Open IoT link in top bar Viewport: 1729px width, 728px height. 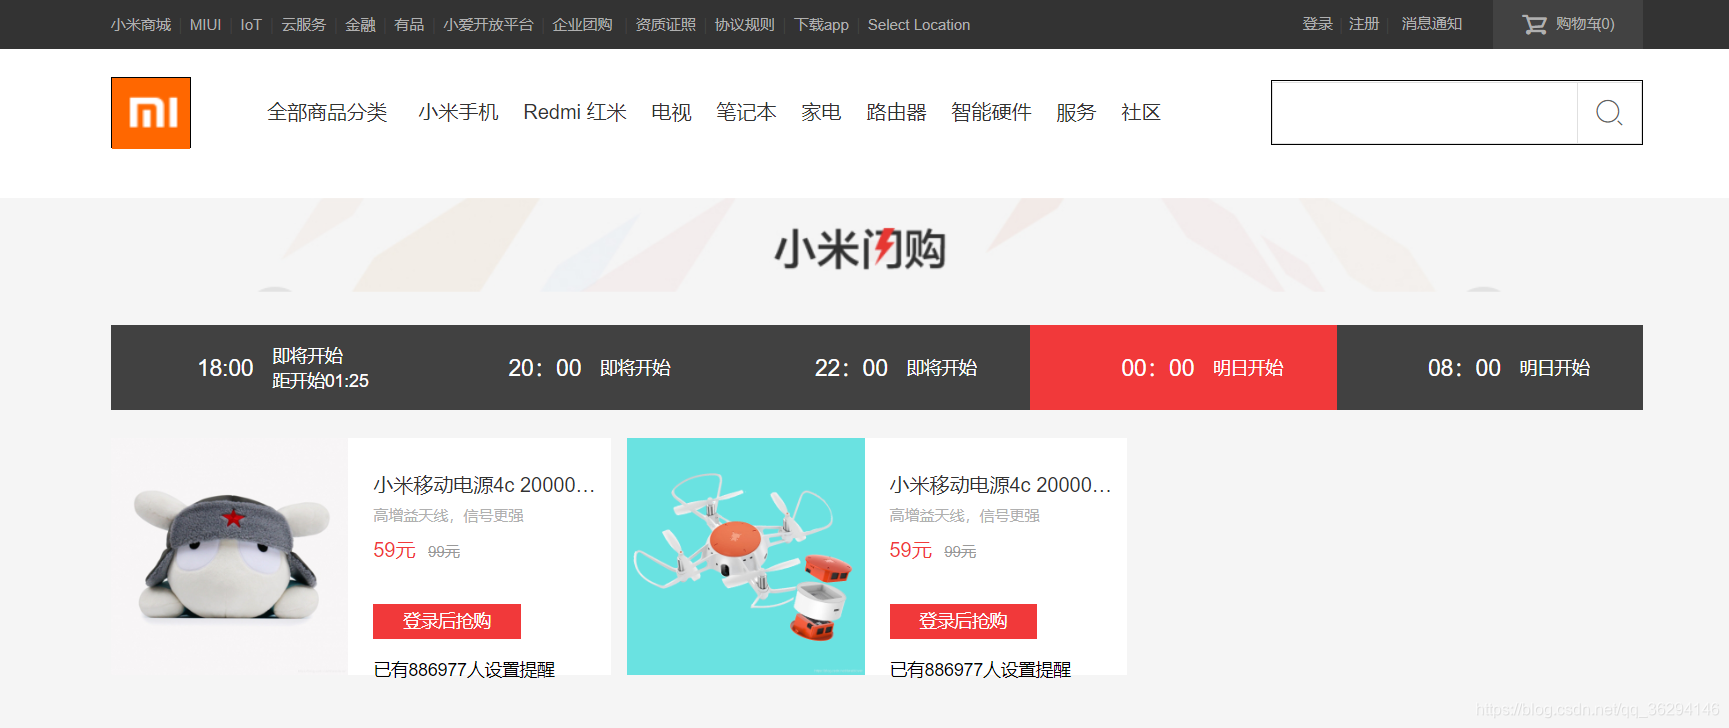pyautogui.click(x=251, y=24)
